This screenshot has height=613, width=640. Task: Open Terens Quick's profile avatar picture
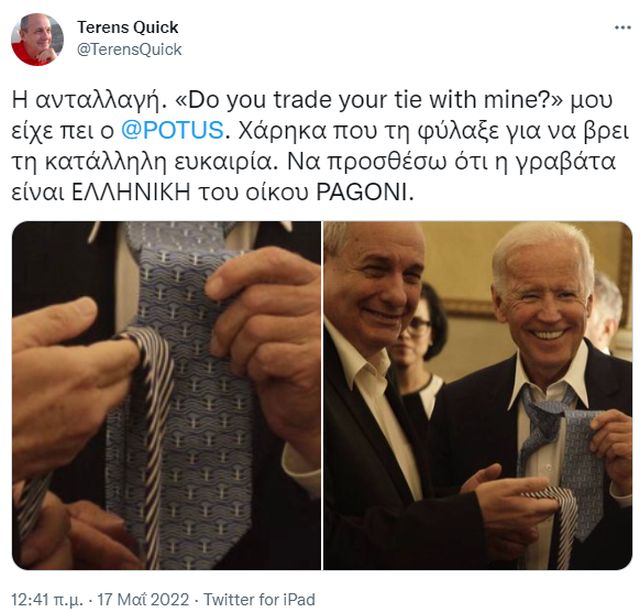[38, 40]
